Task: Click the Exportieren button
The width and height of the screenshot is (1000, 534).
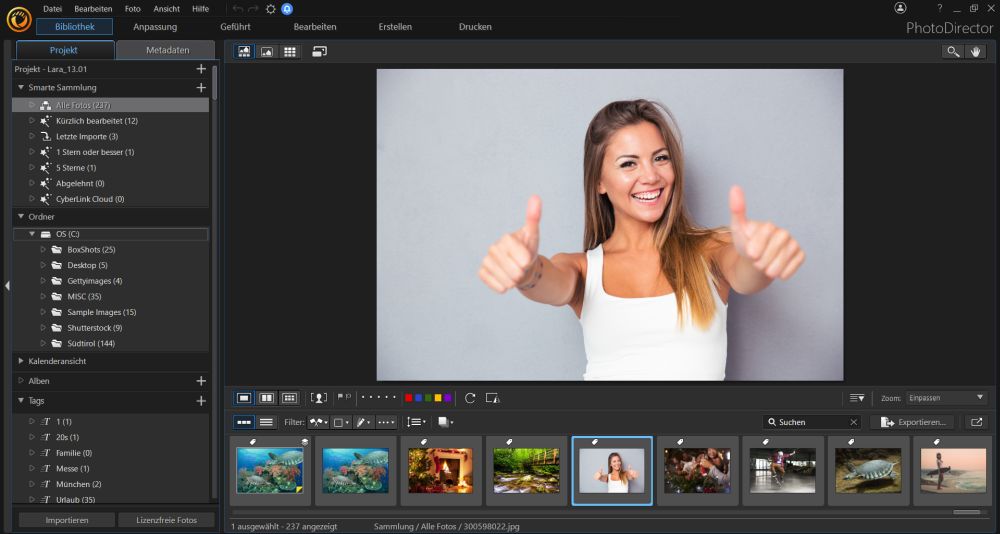Action: pos(912,423)
